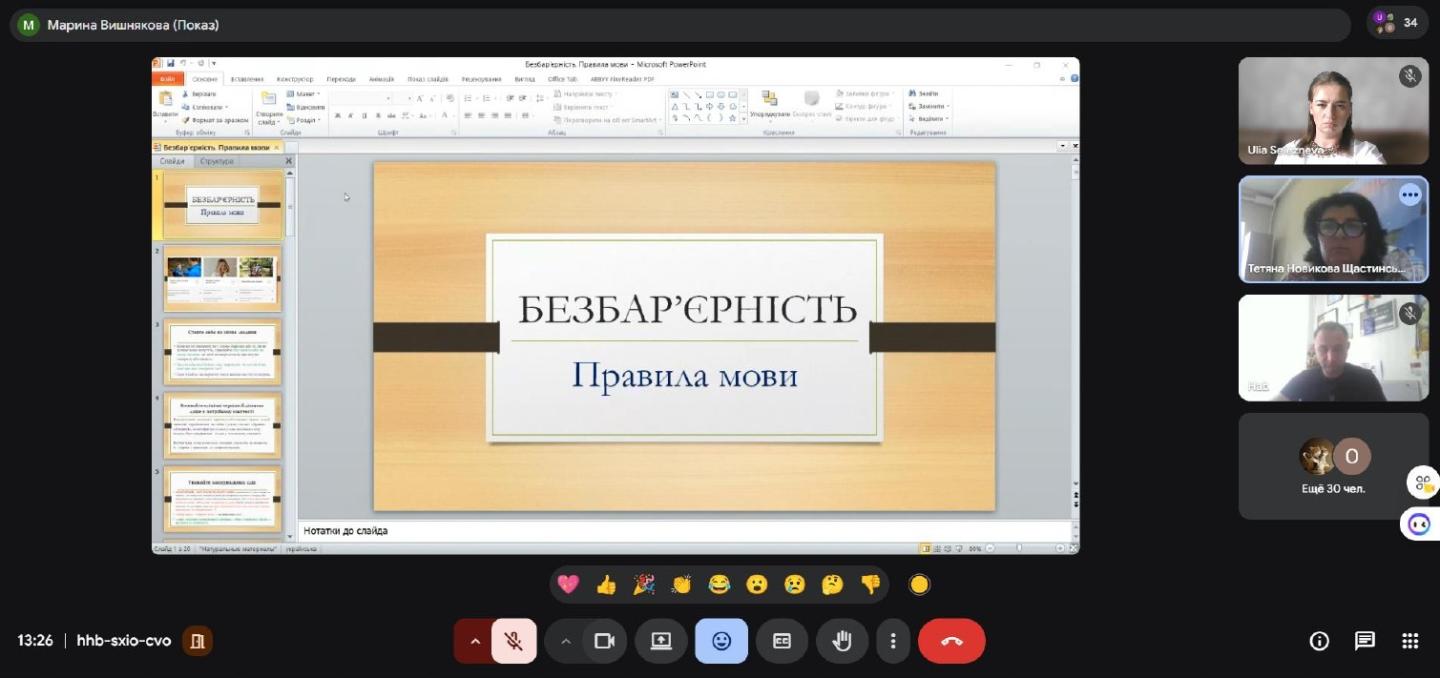Save presentation from quick access toolbar
1440x678 pixels.
click(171, 63)
